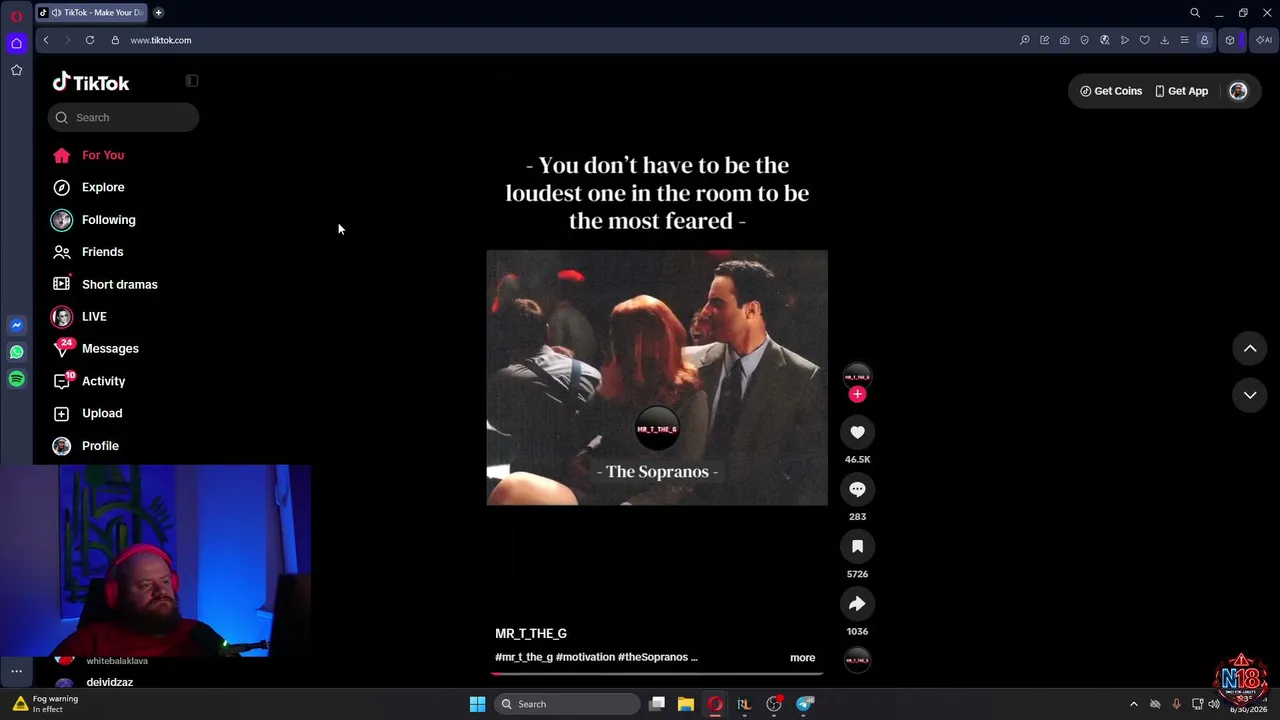Open Opera bookmark heart in address bar
The height and width of the screenshot is (720, 1280).
tap(1144, 40)
